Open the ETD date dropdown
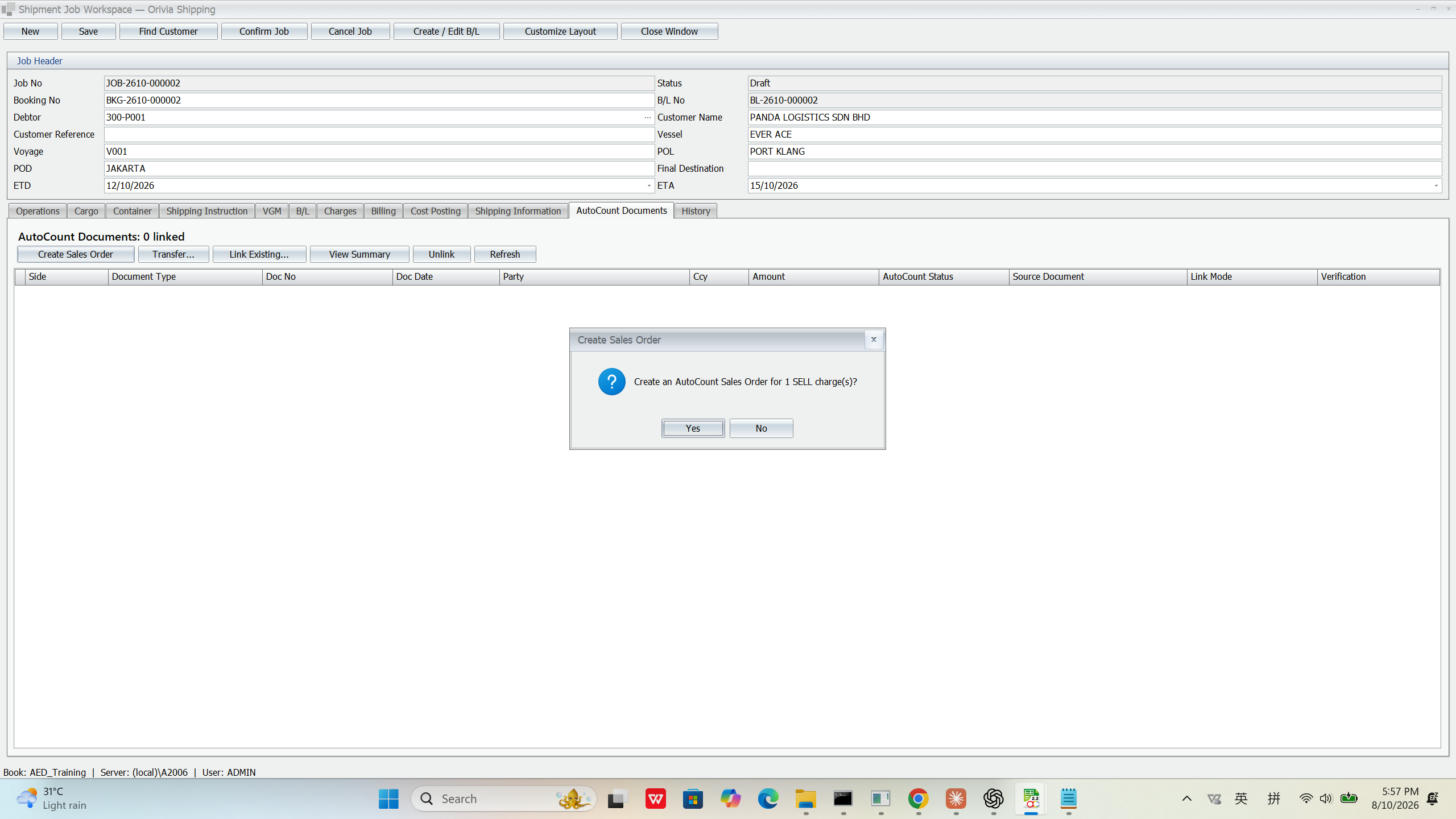Screen dimensions: 1456x819 click(x=648, y=186)
